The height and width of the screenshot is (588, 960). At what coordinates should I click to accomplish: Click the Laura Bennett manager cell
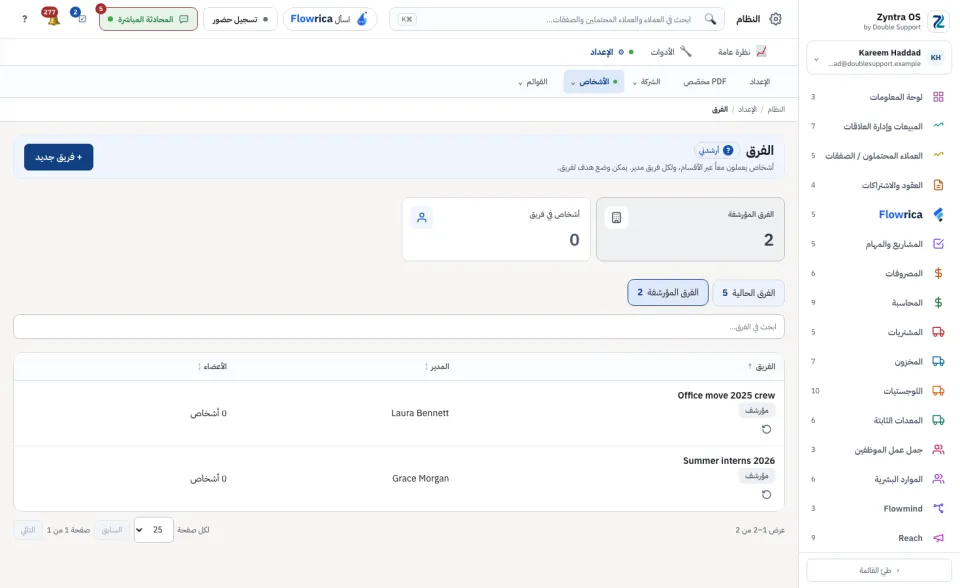click(420, 413)
